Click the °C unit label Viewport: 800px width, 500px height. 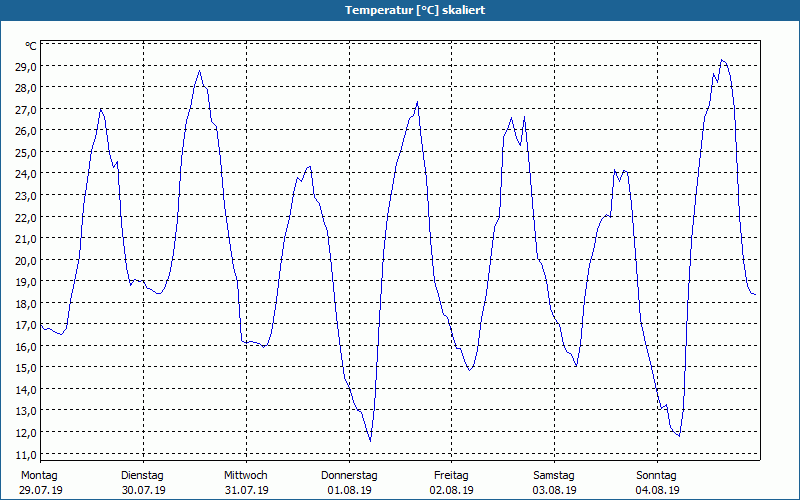[x=31, y=46]
